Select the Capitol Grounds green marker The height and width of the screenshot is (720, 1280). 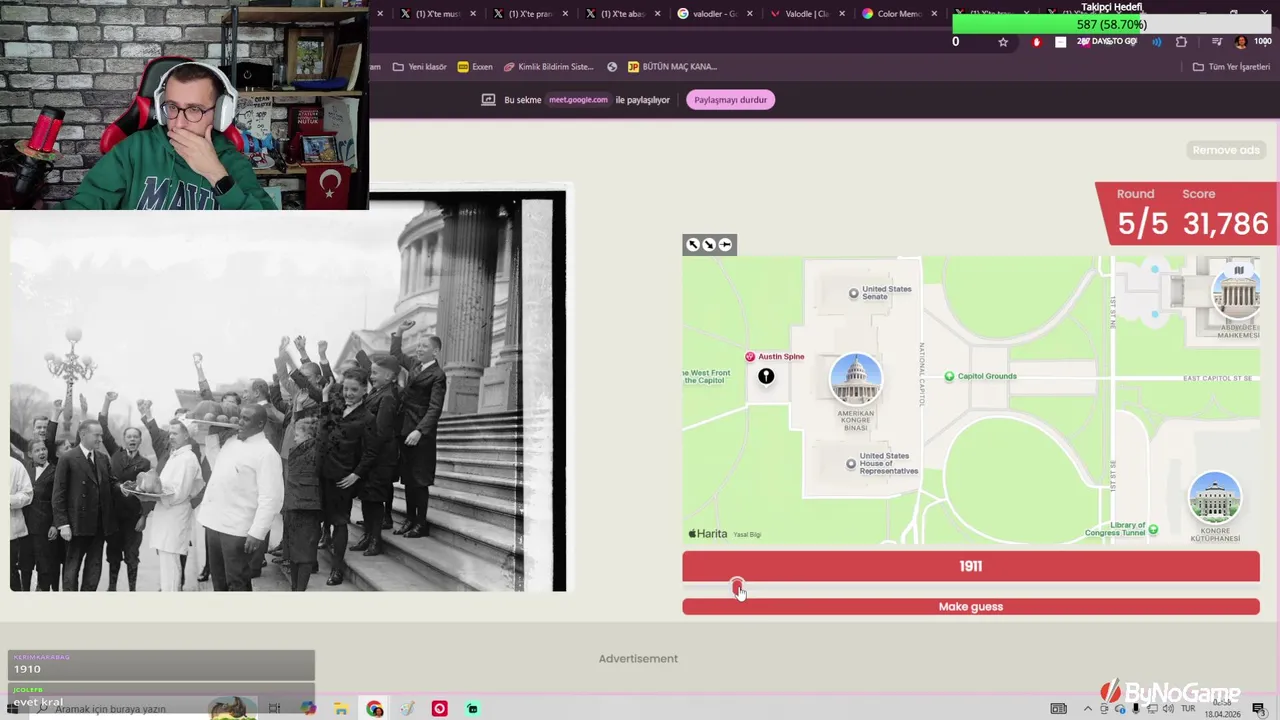click(950, 376)
